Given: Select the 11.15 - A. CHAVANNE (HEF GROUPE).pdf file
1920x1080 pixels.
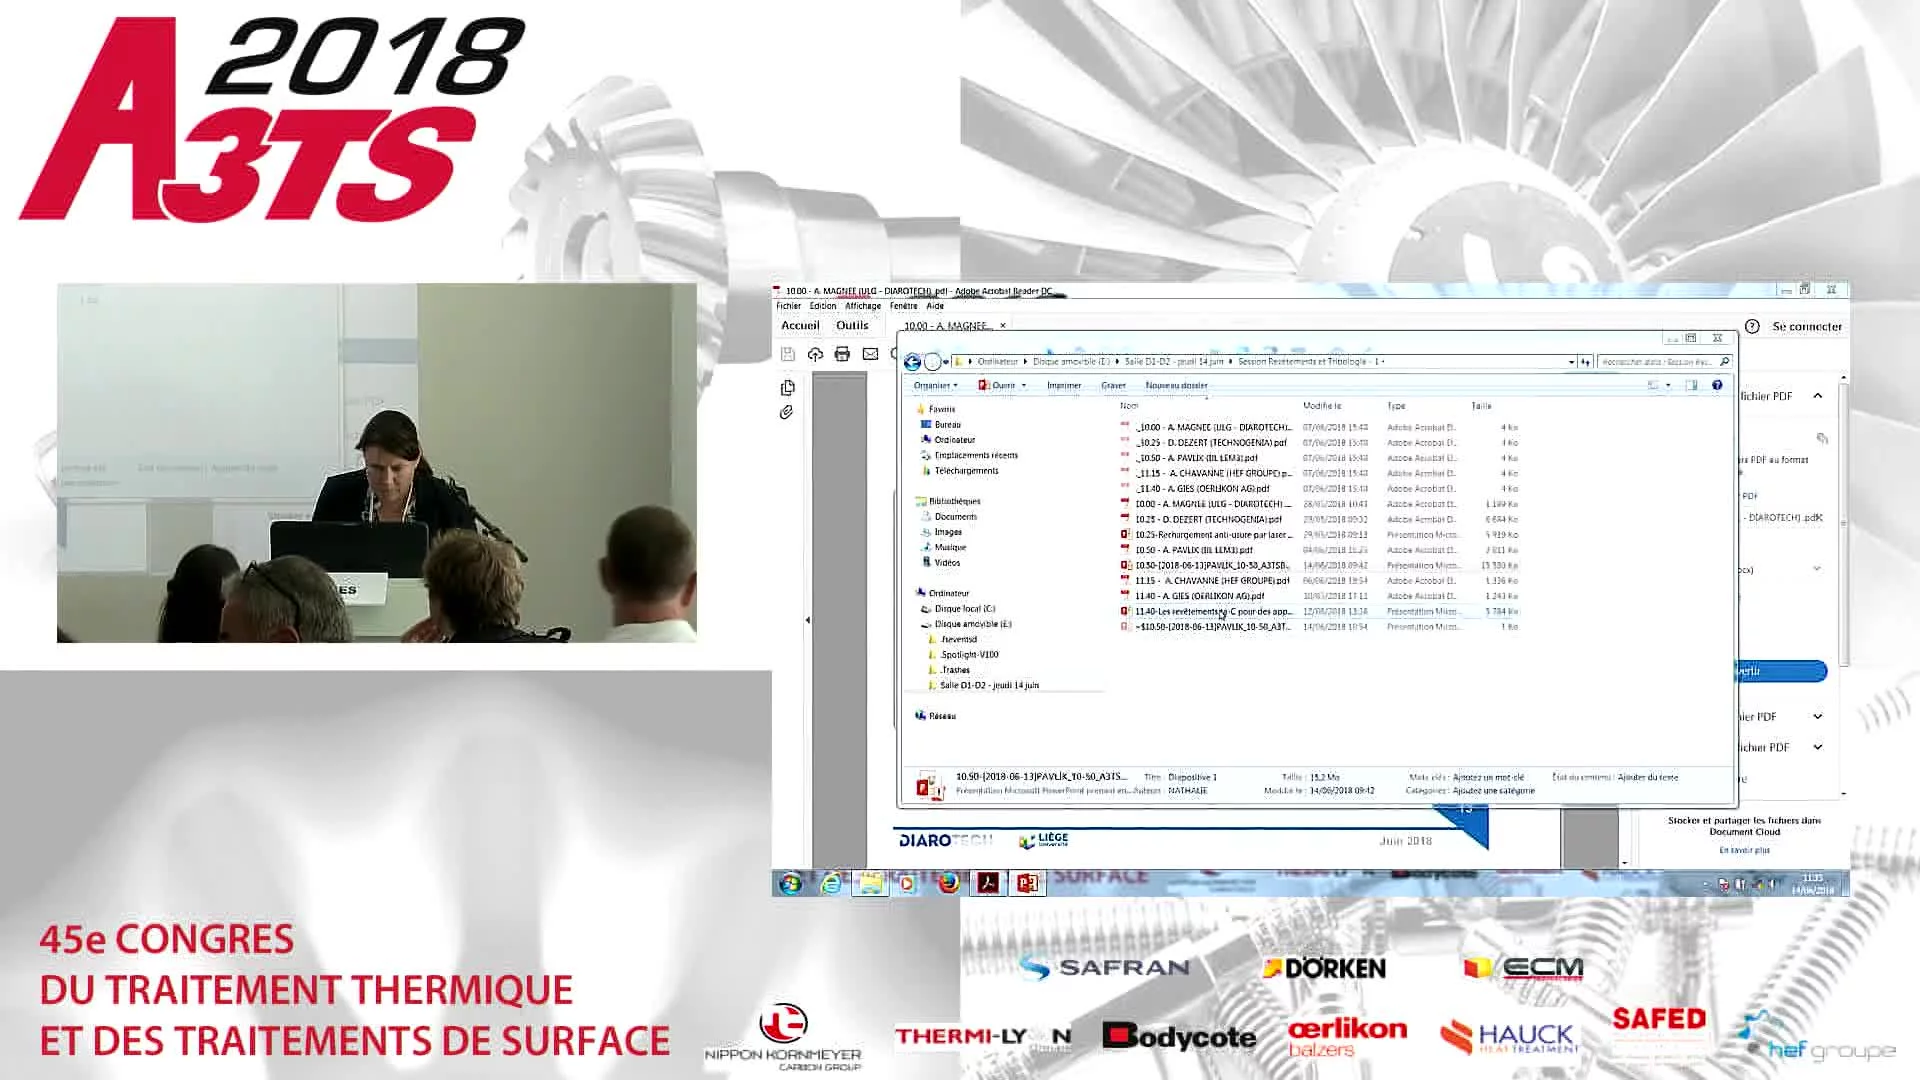Looking at the screenshot, I should pyautogui.click(x=1211, y=580).
